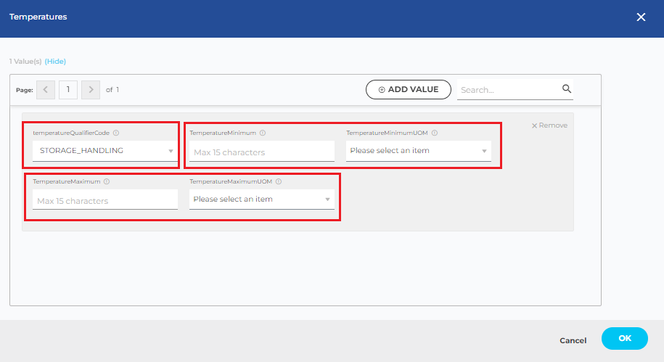Click the Hide link next to 1 Value(s)
664x362 pixels.
pyautogui.click(x=55, y=61)
